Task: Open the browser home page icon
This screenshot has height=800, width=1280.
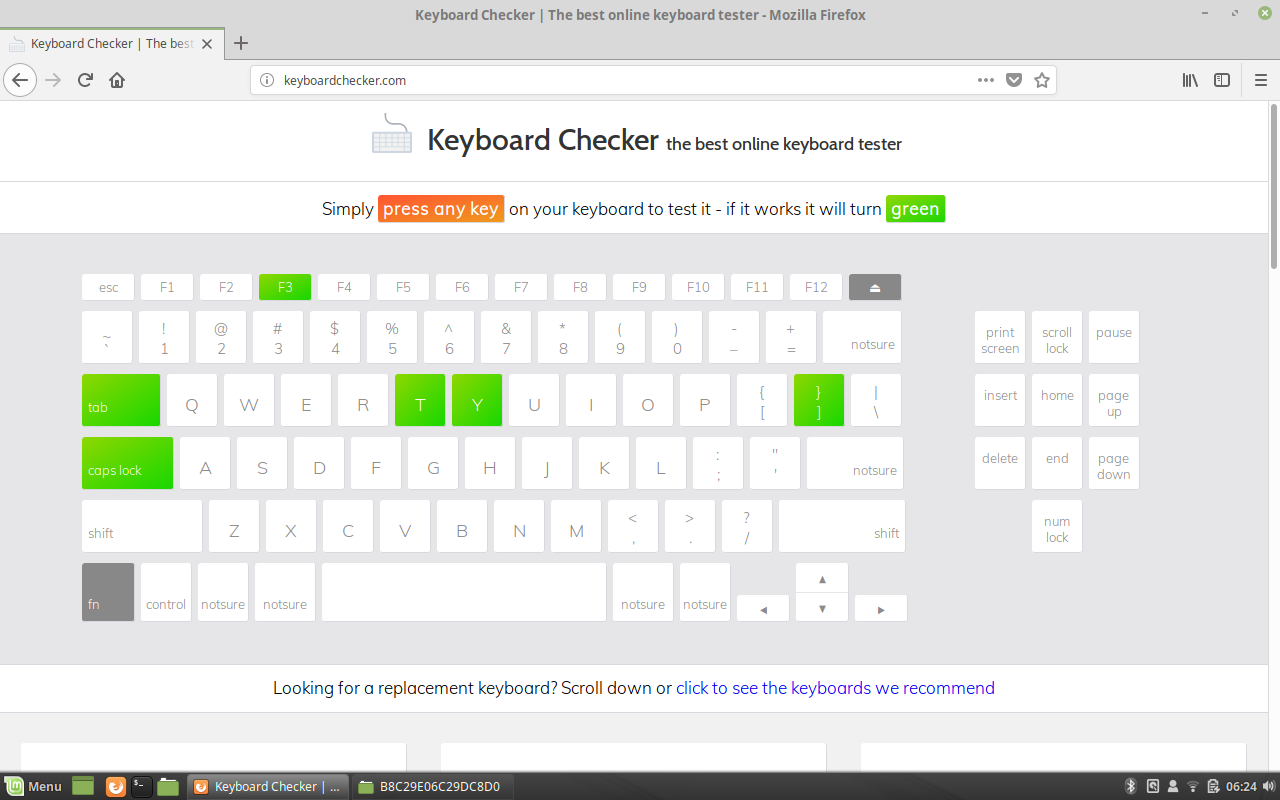Action: point(117,80)
